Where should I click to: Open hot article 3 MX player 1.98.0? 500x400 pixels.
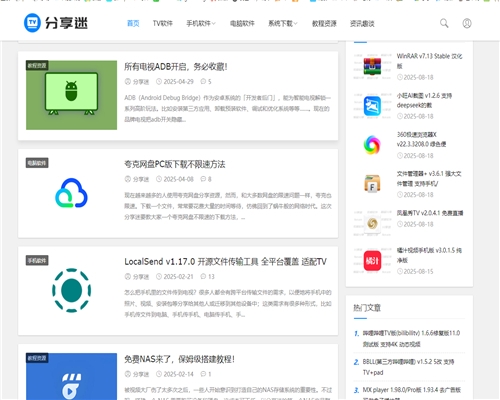412,393
